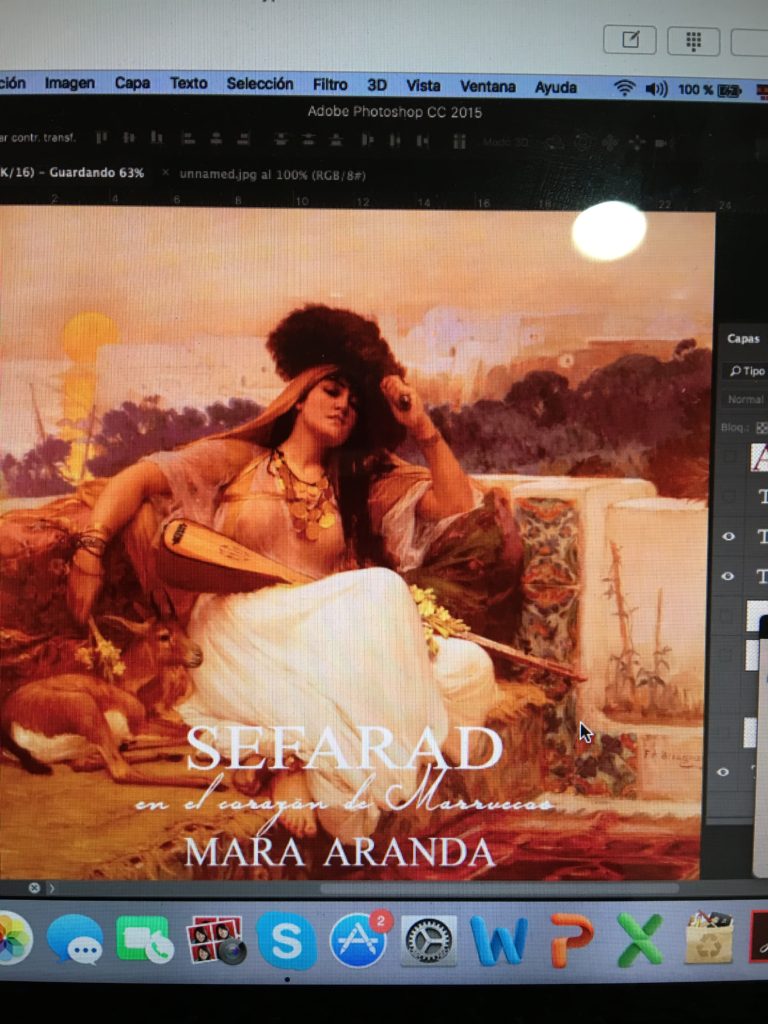The width and height of the screenshot is (768, 1024).
Task: Open the Filtro menu
Action: pyautogui.click(x=330, y=85)
